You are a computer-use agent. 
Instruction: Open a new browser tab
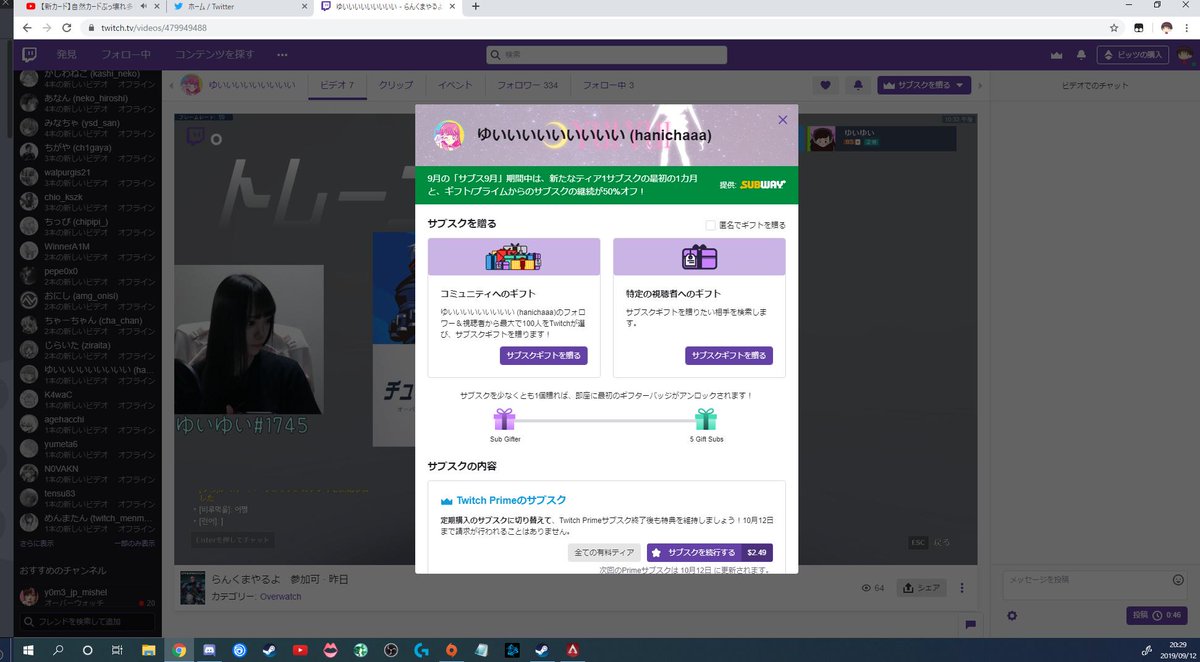475,6
